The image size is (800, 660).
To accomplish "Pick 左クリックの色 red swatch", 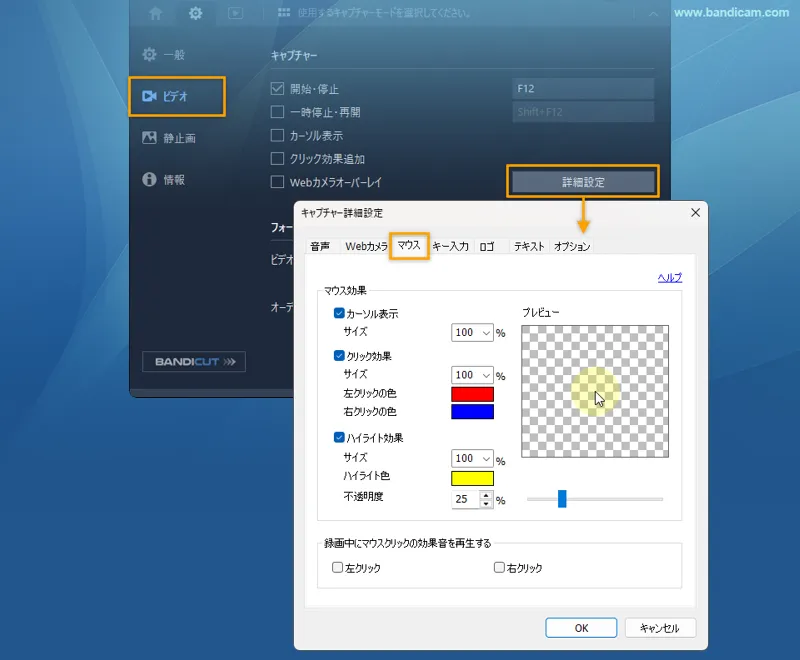I will [472, 394].
